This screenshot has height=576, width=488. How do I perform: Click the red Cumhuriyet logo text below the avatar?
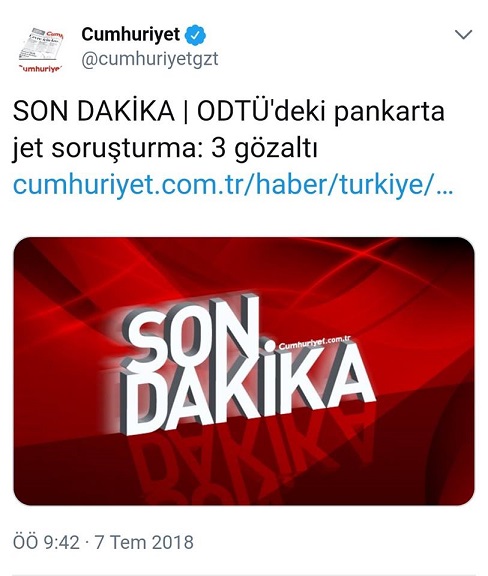[41, 69]
